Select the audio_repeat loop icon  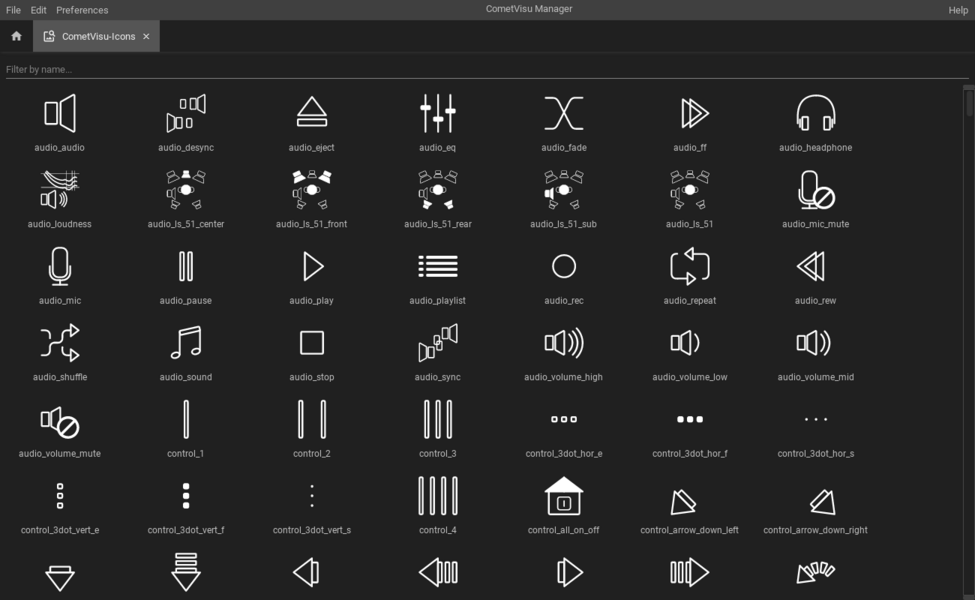(x=690, y=266)
